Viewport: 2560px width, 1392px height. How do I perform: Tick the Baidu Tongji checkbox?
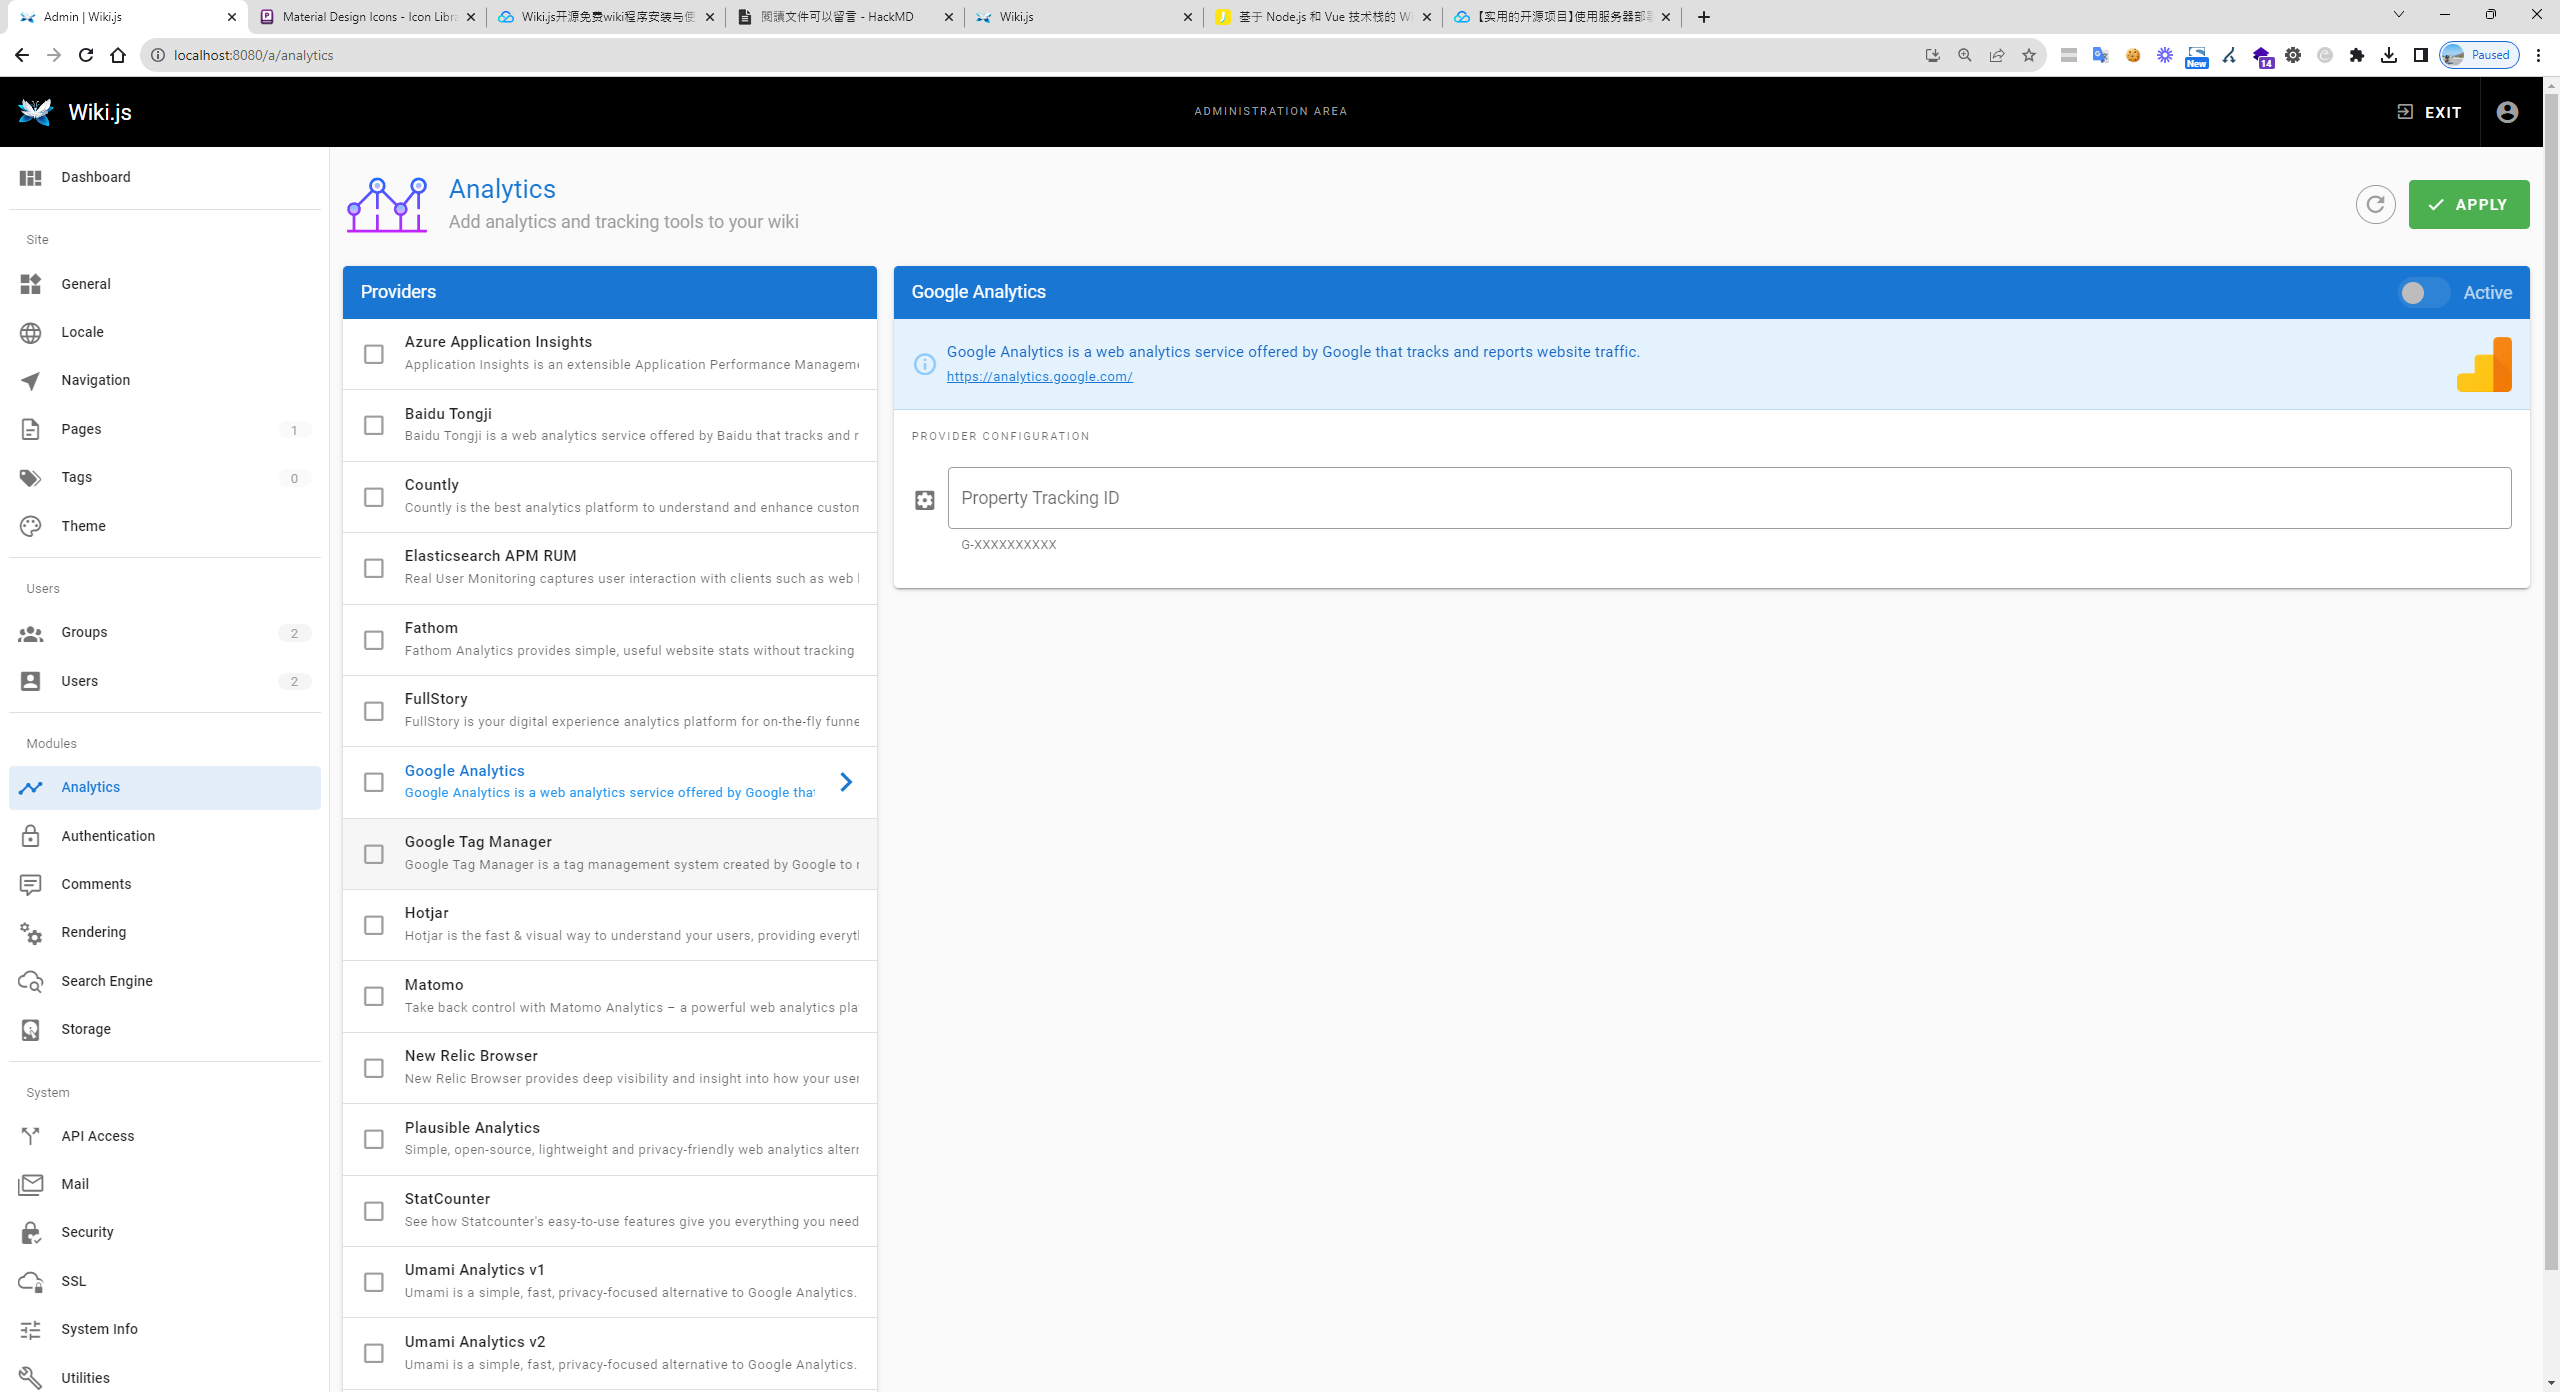(373, 425)
